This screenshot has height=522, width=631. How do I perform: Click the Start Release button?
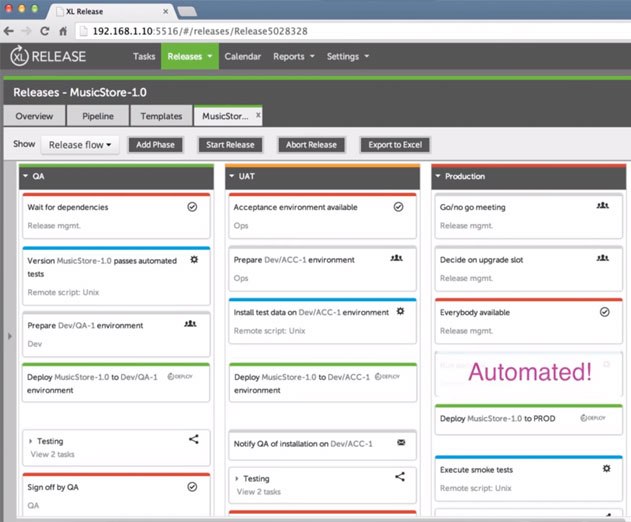tap(230, 145)
